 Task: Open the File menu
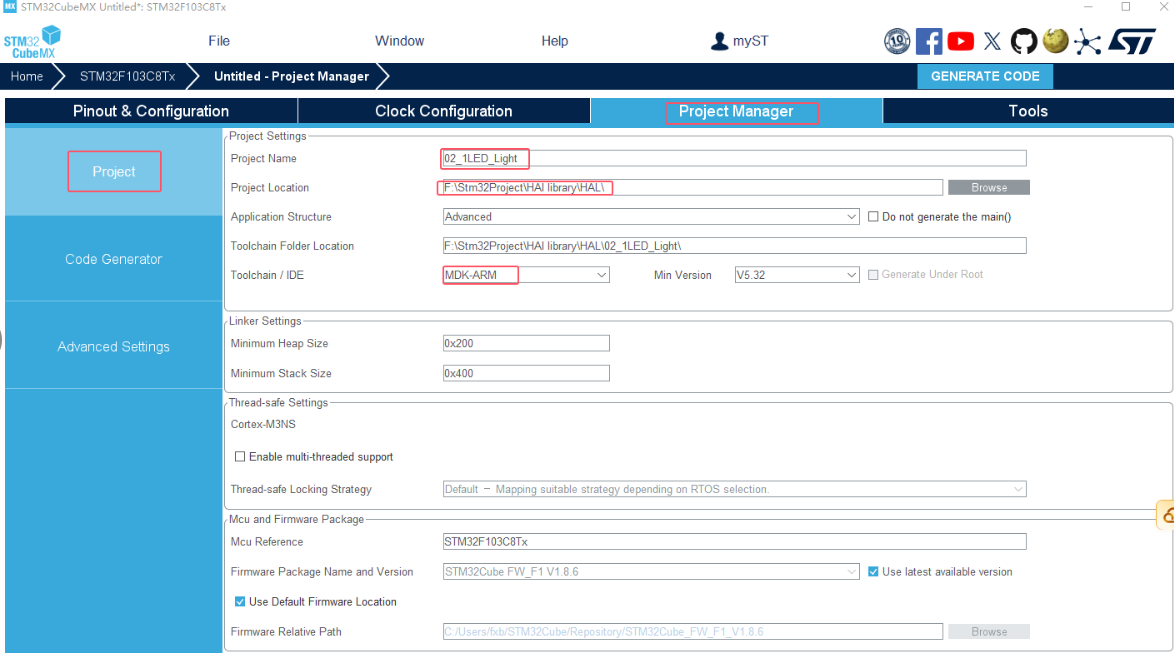click(x=219, y=41)
